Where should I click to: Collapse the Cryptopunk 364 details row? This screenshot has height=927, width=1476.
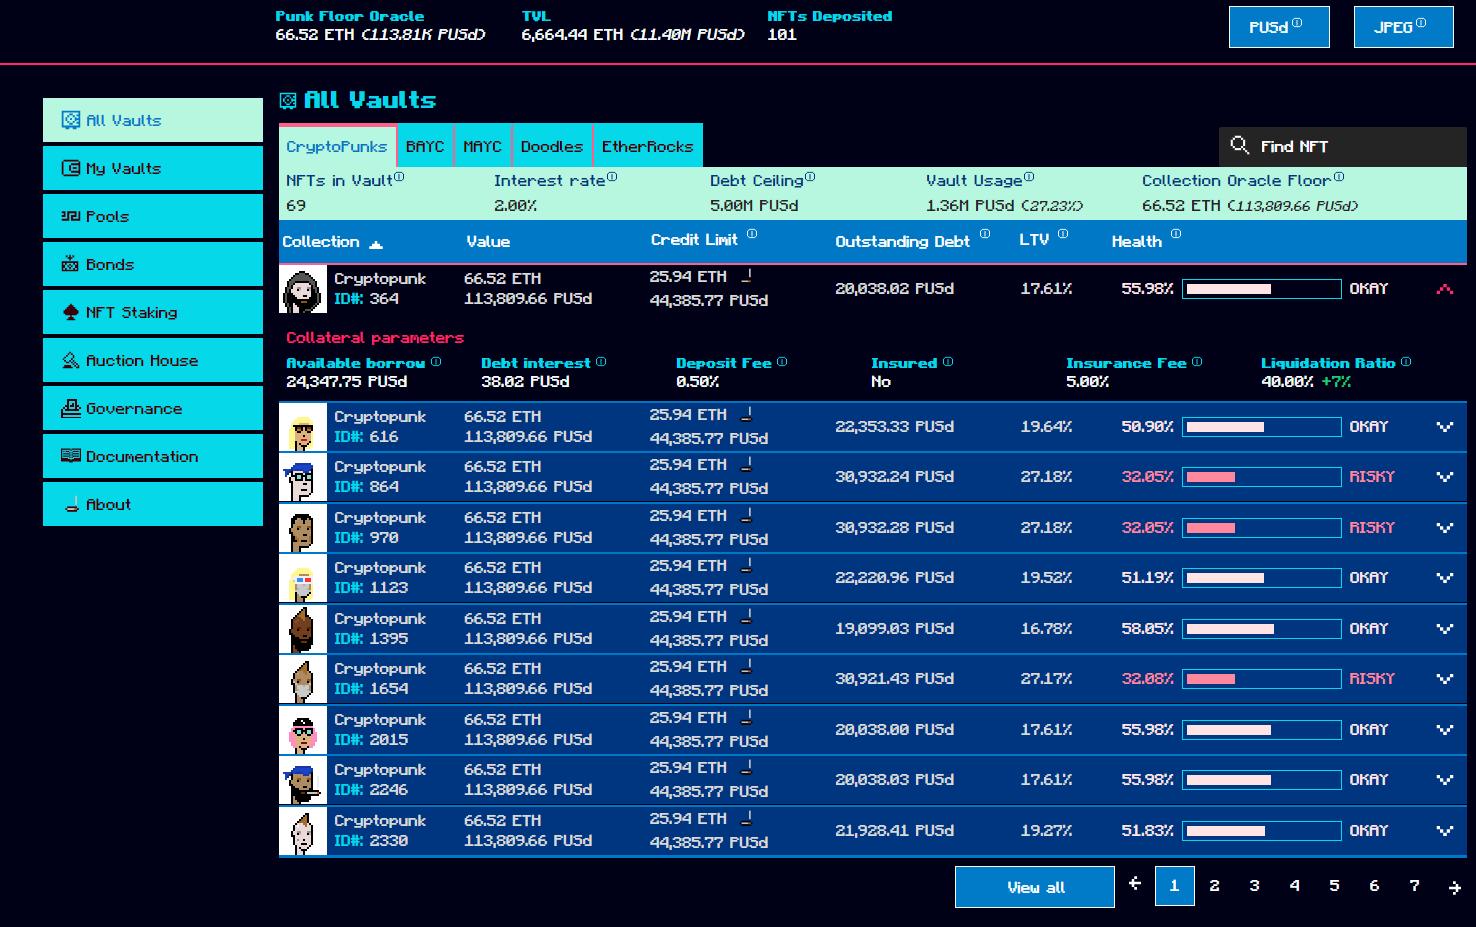pos(1444,289)
